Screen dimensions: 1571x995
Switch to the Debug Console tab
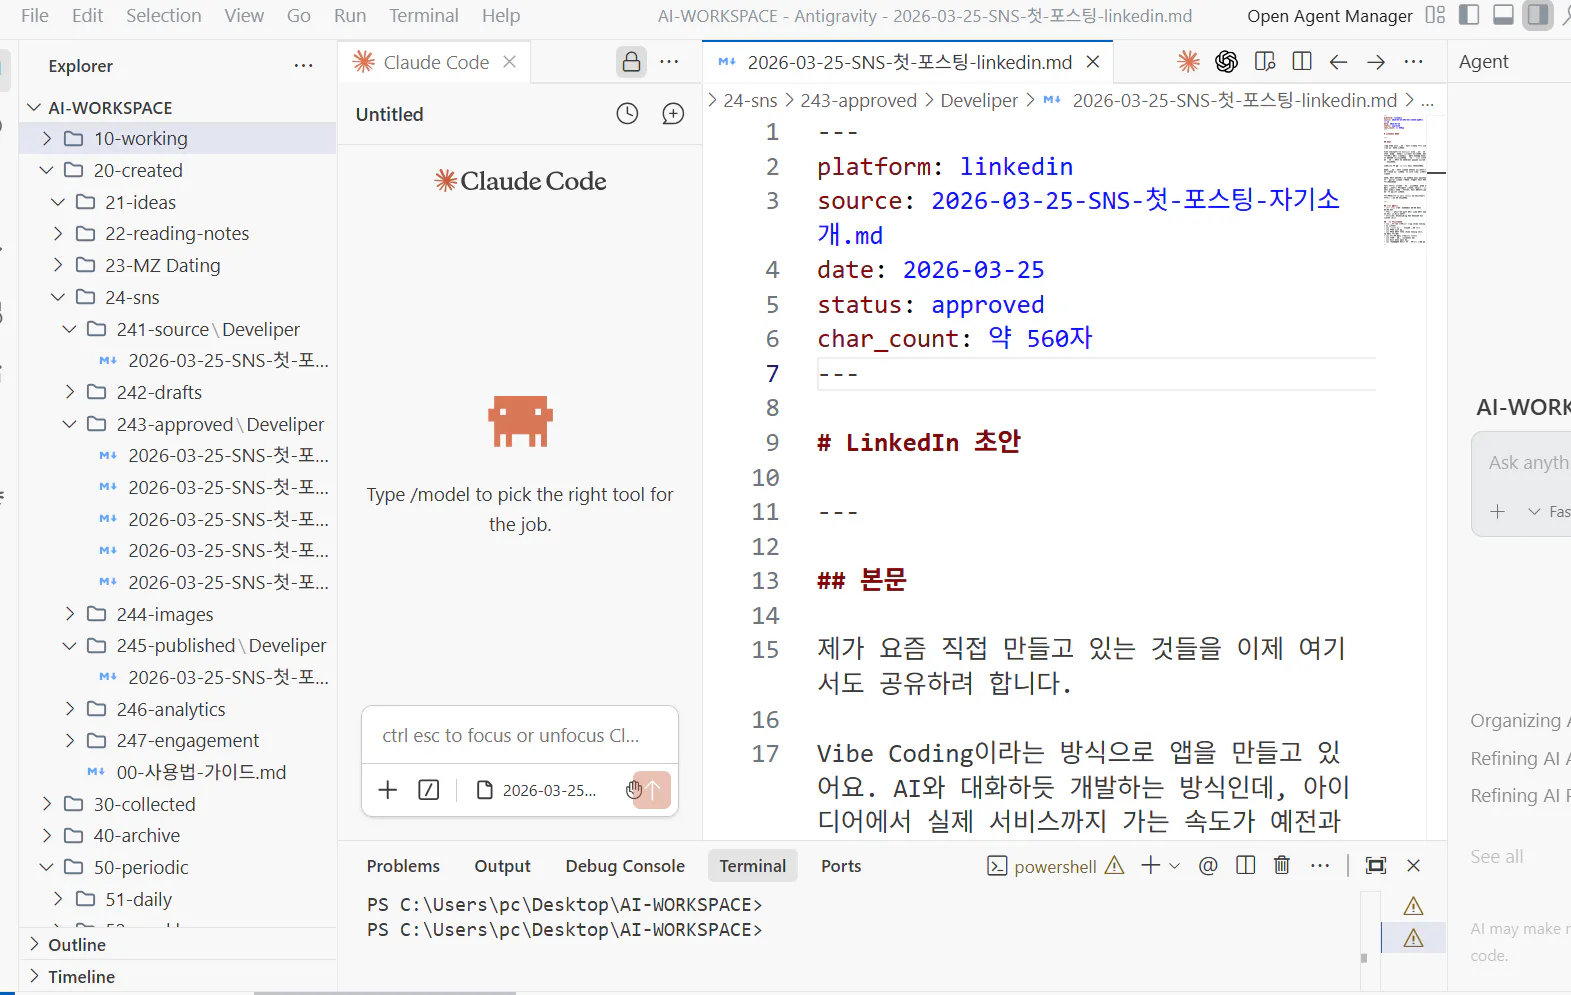pyautogui.click(x=625, y=866)
